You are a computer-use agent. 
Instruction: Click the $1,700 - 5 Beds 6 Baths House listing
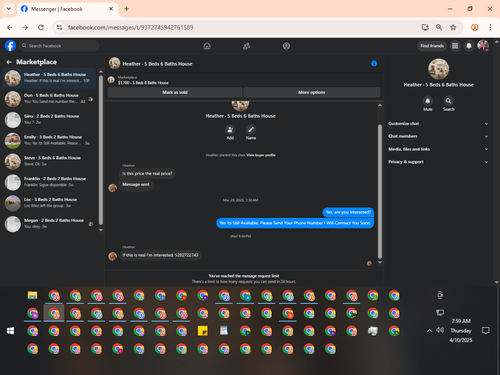143,83
